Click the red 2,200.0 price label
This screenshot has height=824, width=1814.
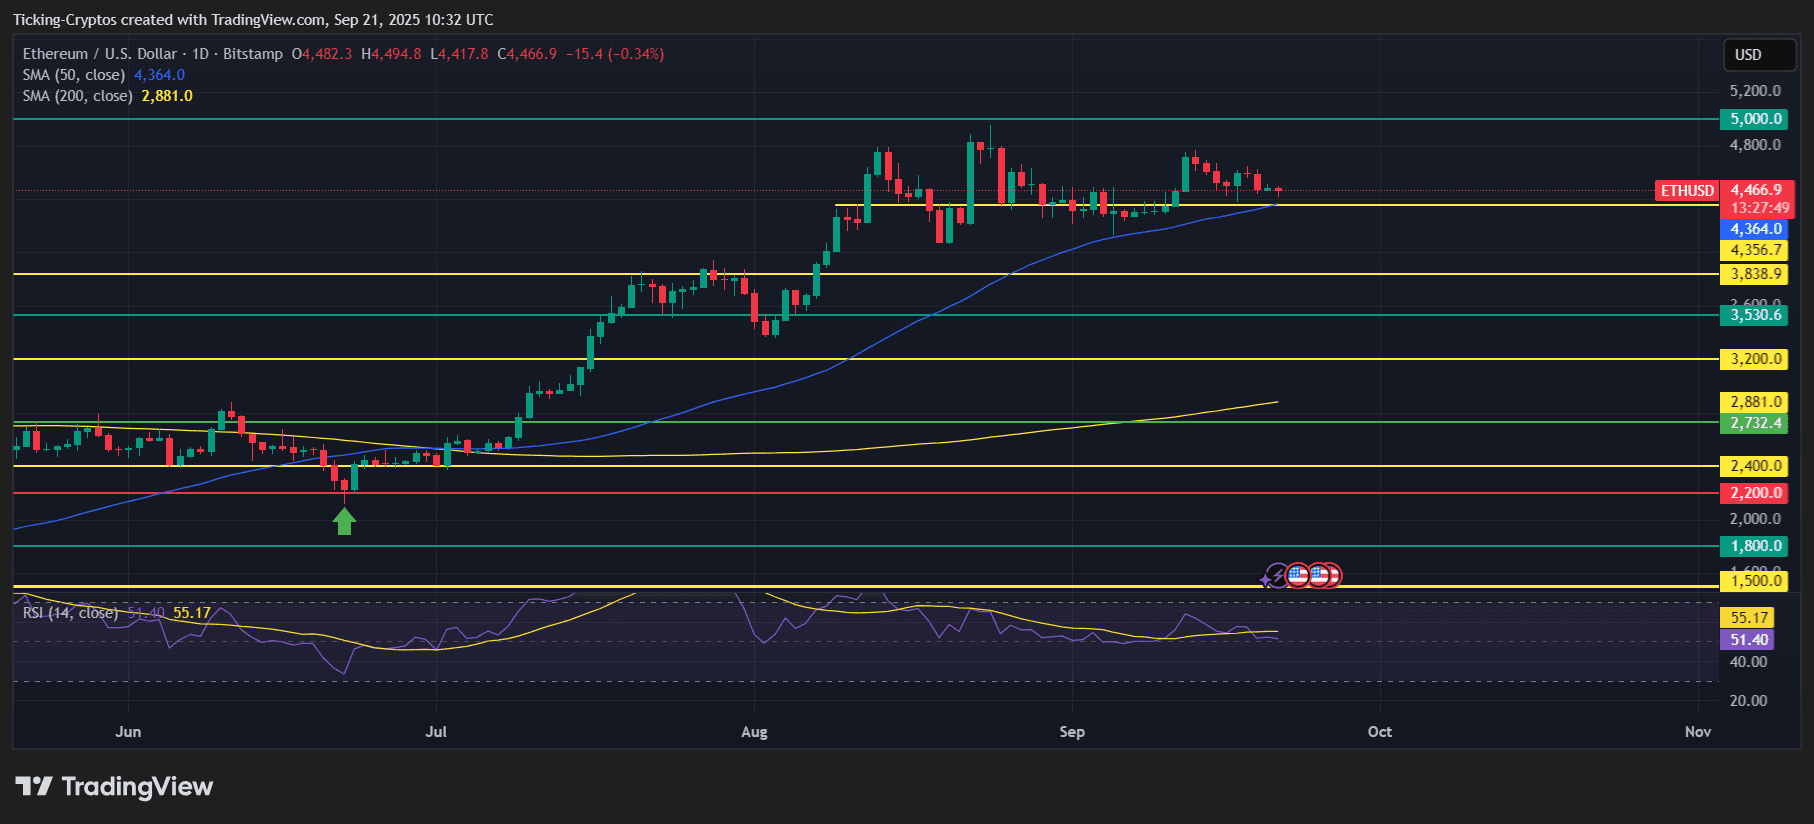tap(1755, 493)
